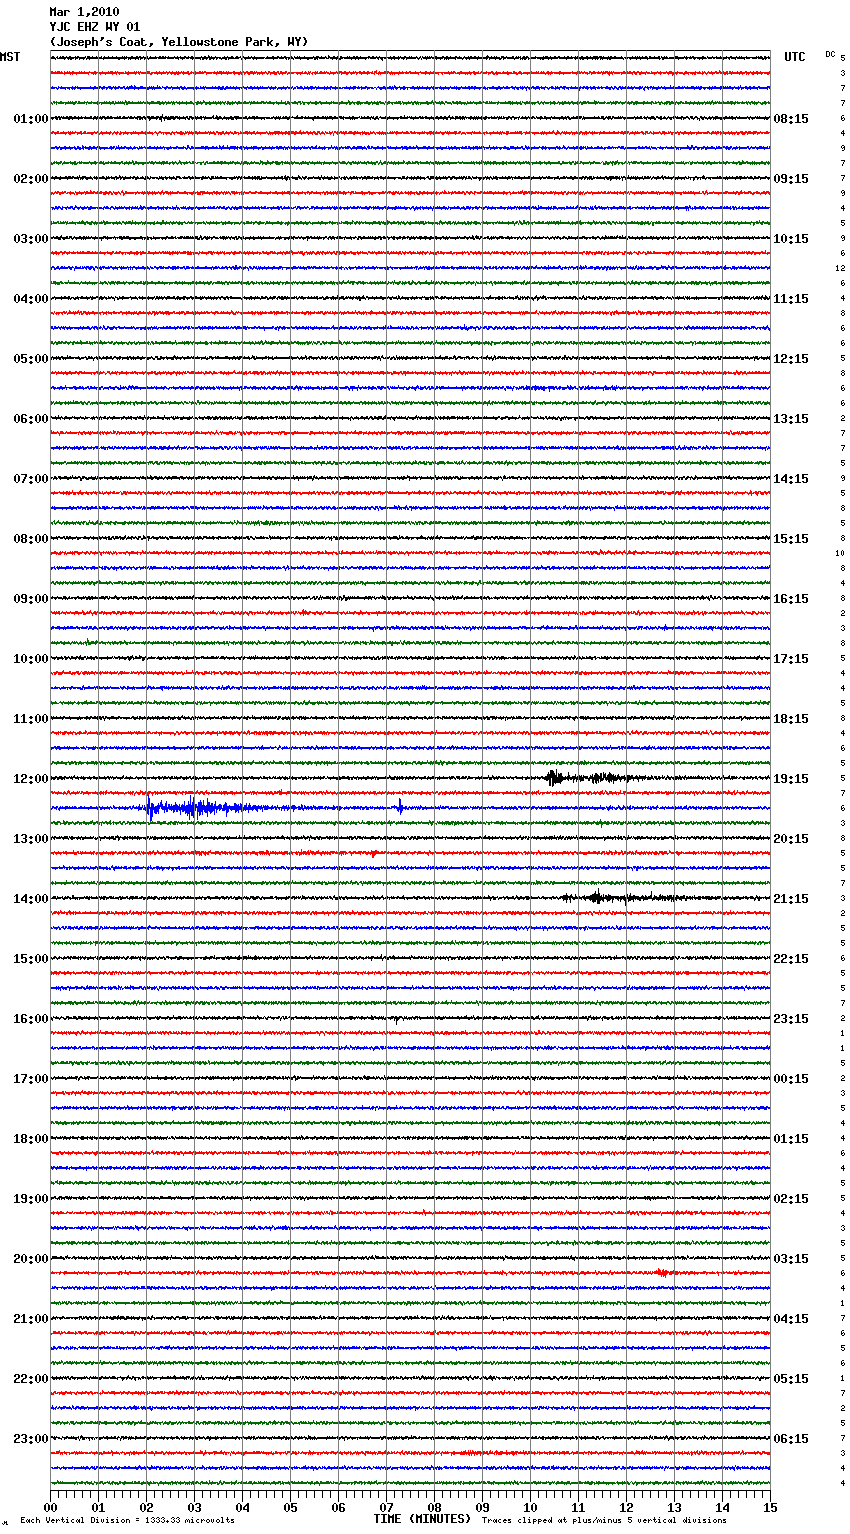Select the 13:00 MST time label
Image resolution: width=850 pixels, height=1534 pixels.
(31, 839)
